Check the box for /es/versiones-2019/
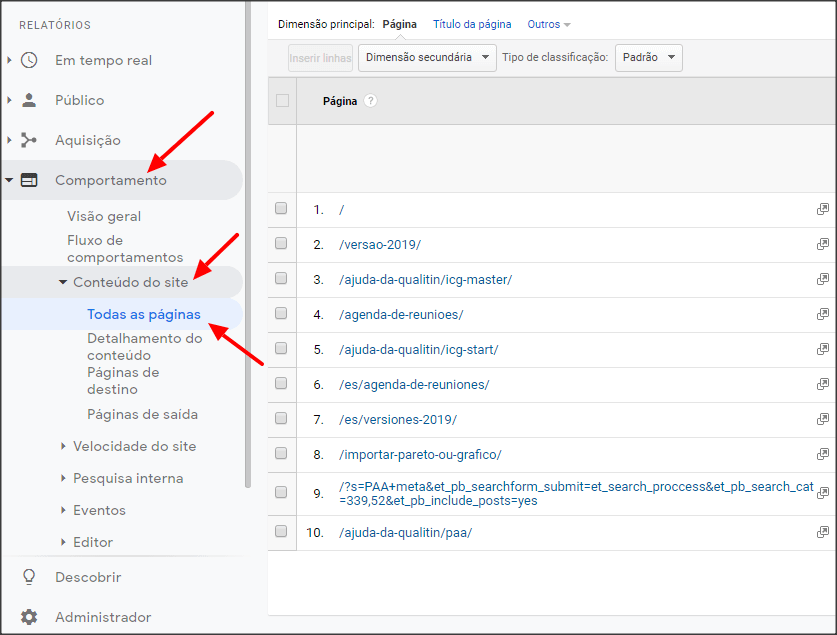Image resolution: width=837 pixels, height=635 pixels. tap(281, 418)
